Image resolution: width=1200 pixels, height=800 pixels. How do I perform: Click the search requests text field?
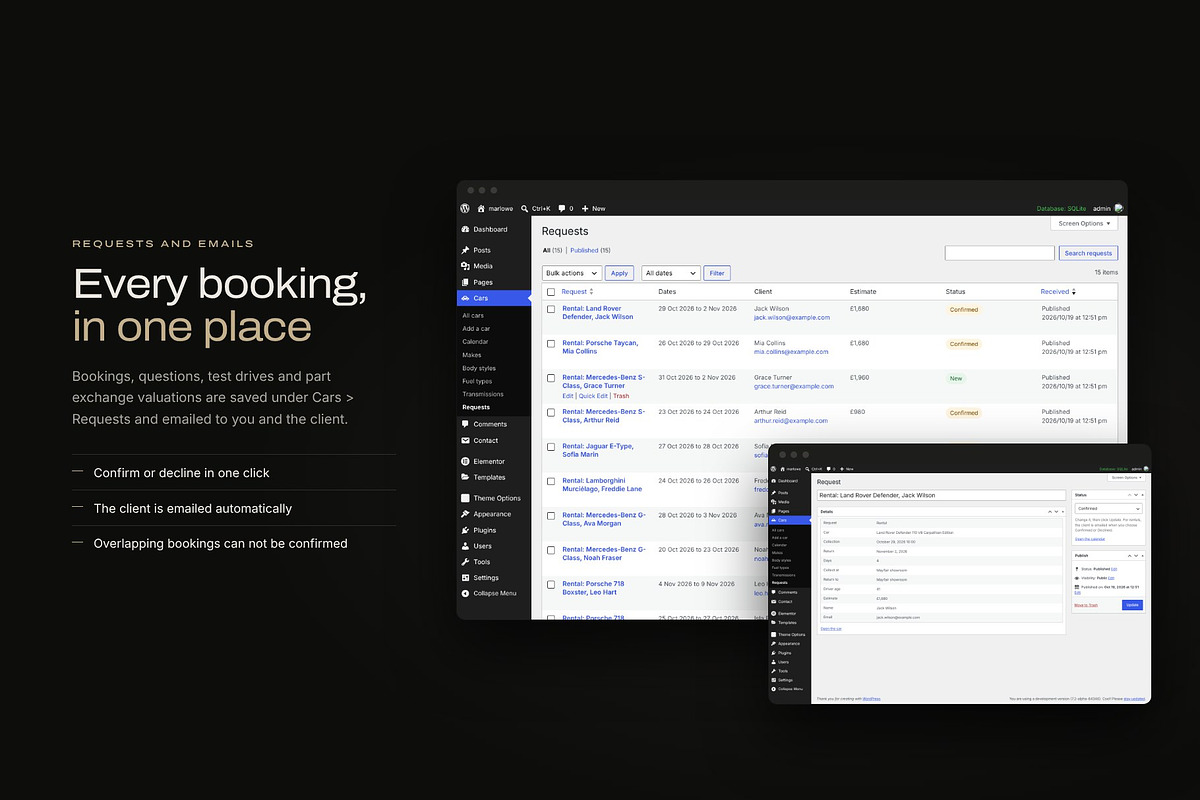(999, 253)
